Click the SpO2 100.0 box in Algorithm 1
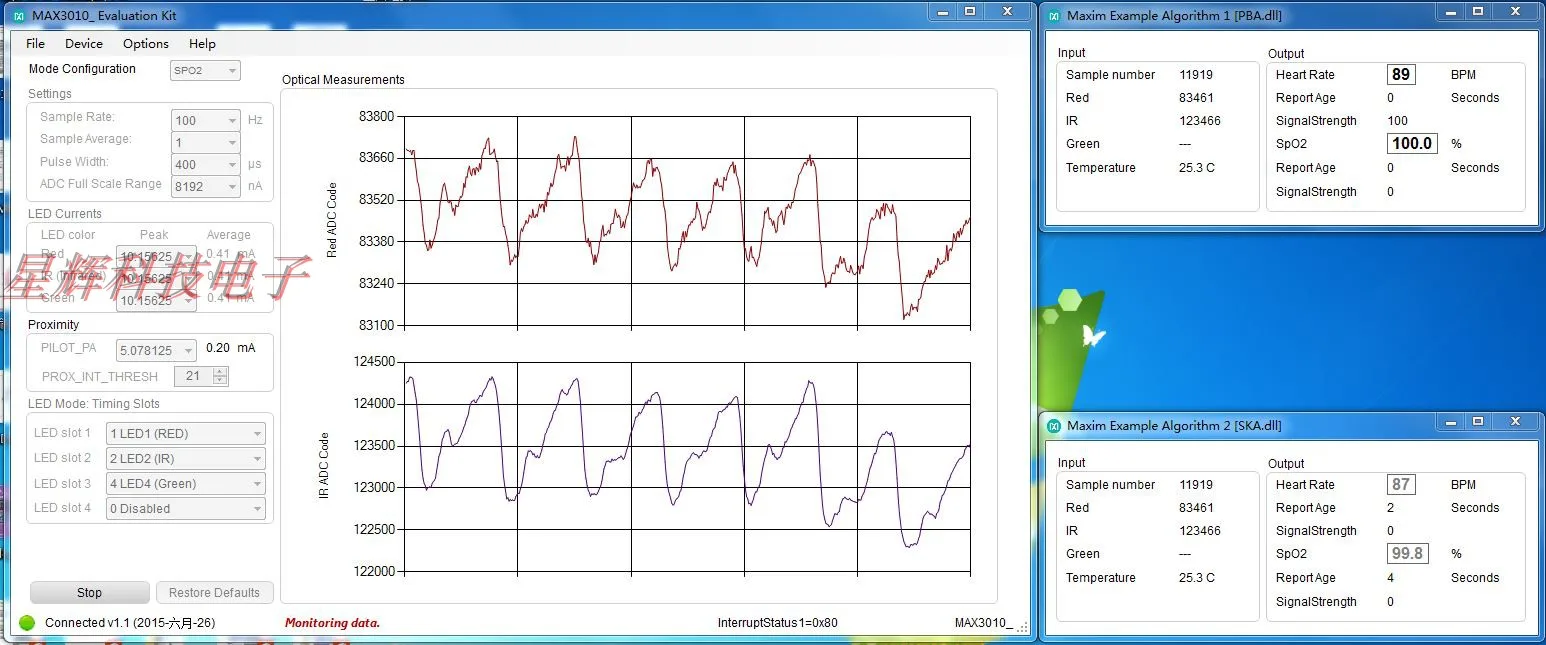 (1412, 143)
